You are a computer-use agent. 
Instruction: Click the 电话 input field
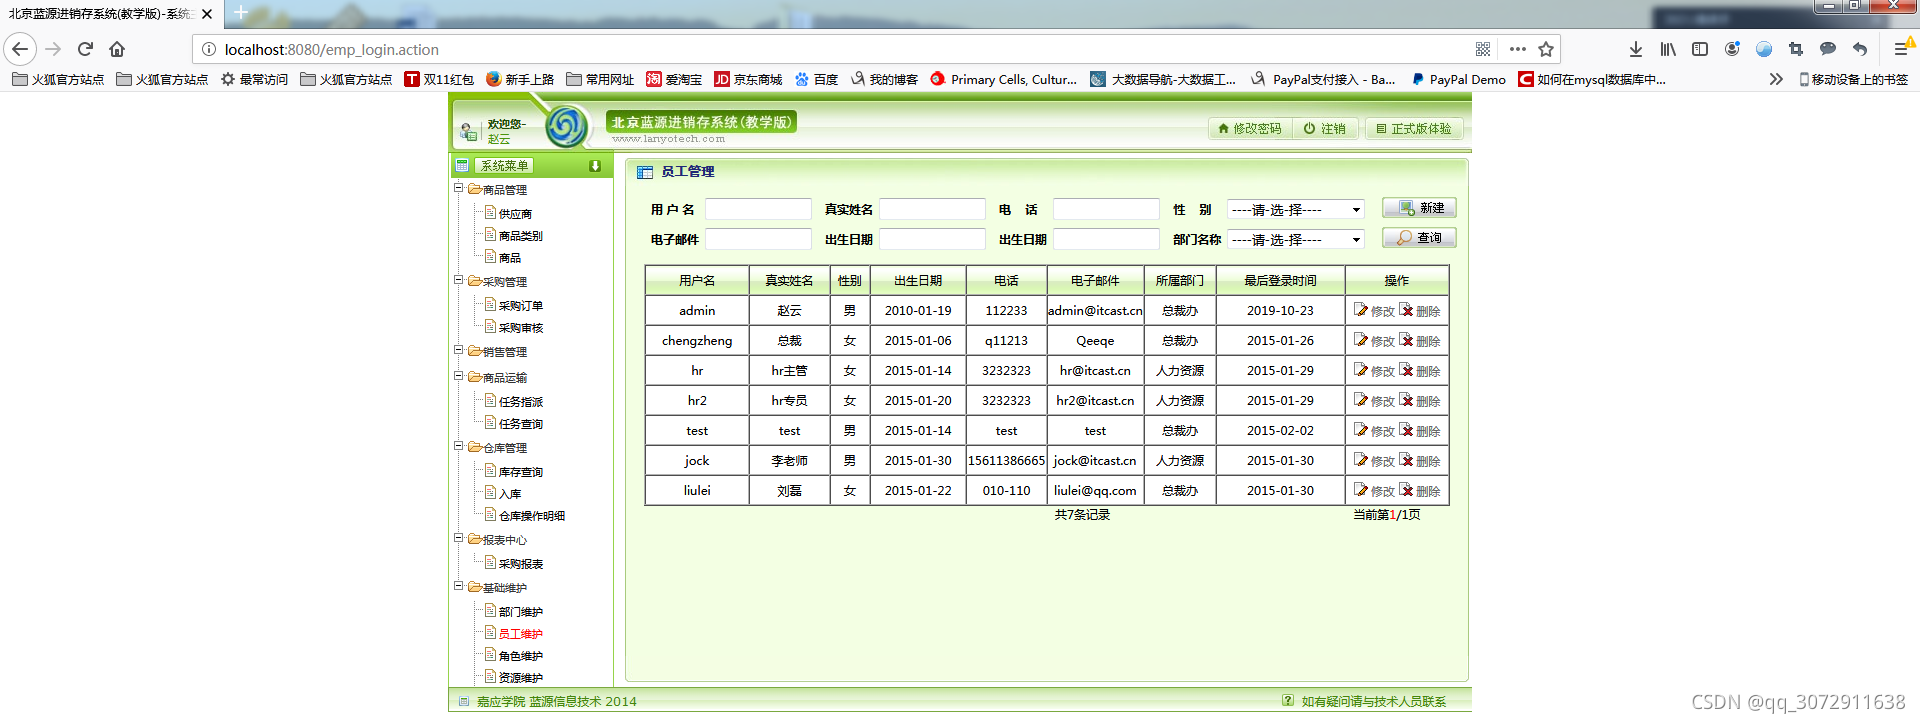(x=1106, y=209)
